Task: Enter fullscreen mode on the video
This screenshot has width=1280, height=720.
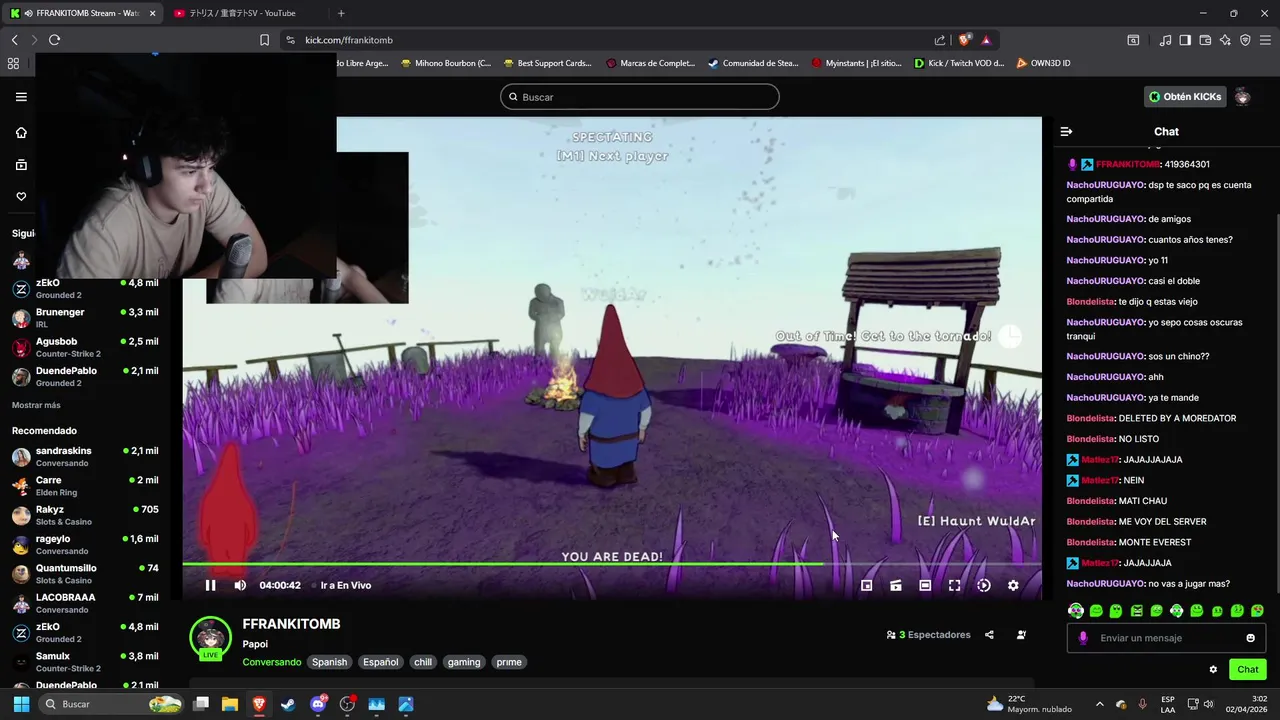Action: tap(954, 585)
